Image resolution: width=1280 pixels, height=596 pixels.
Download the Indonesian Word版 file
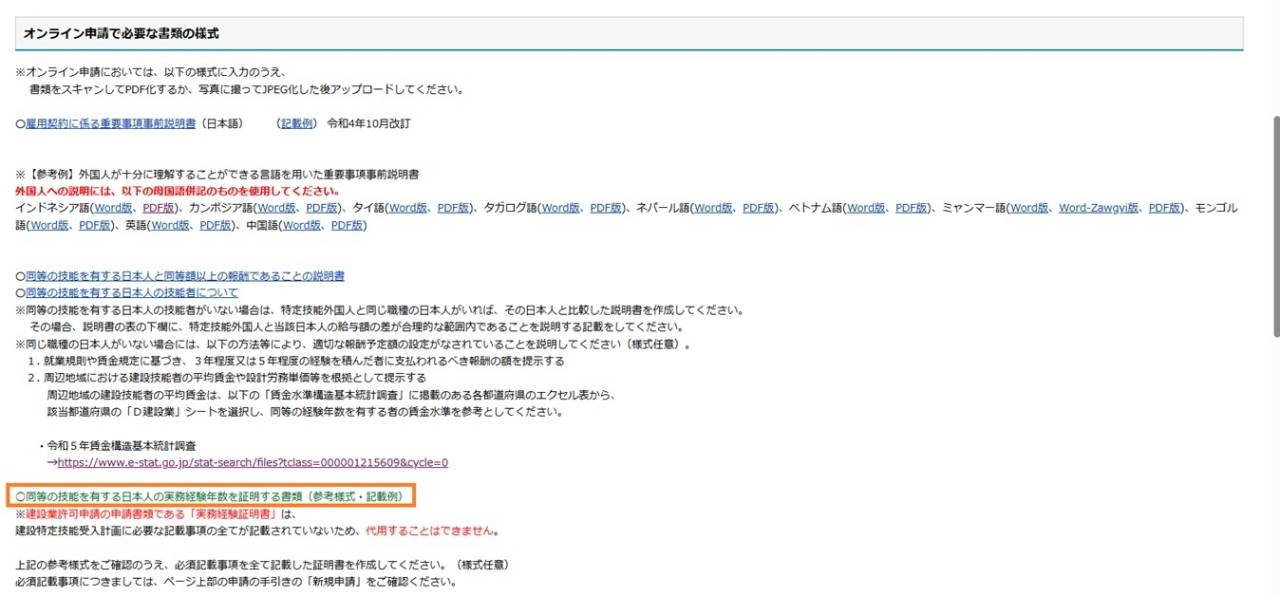point(113,208)
